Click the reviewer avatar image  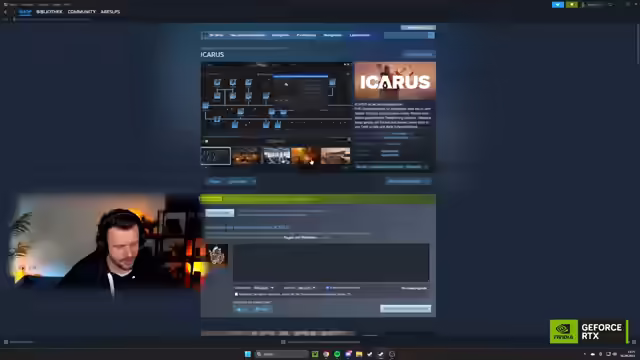coord(217,255)
